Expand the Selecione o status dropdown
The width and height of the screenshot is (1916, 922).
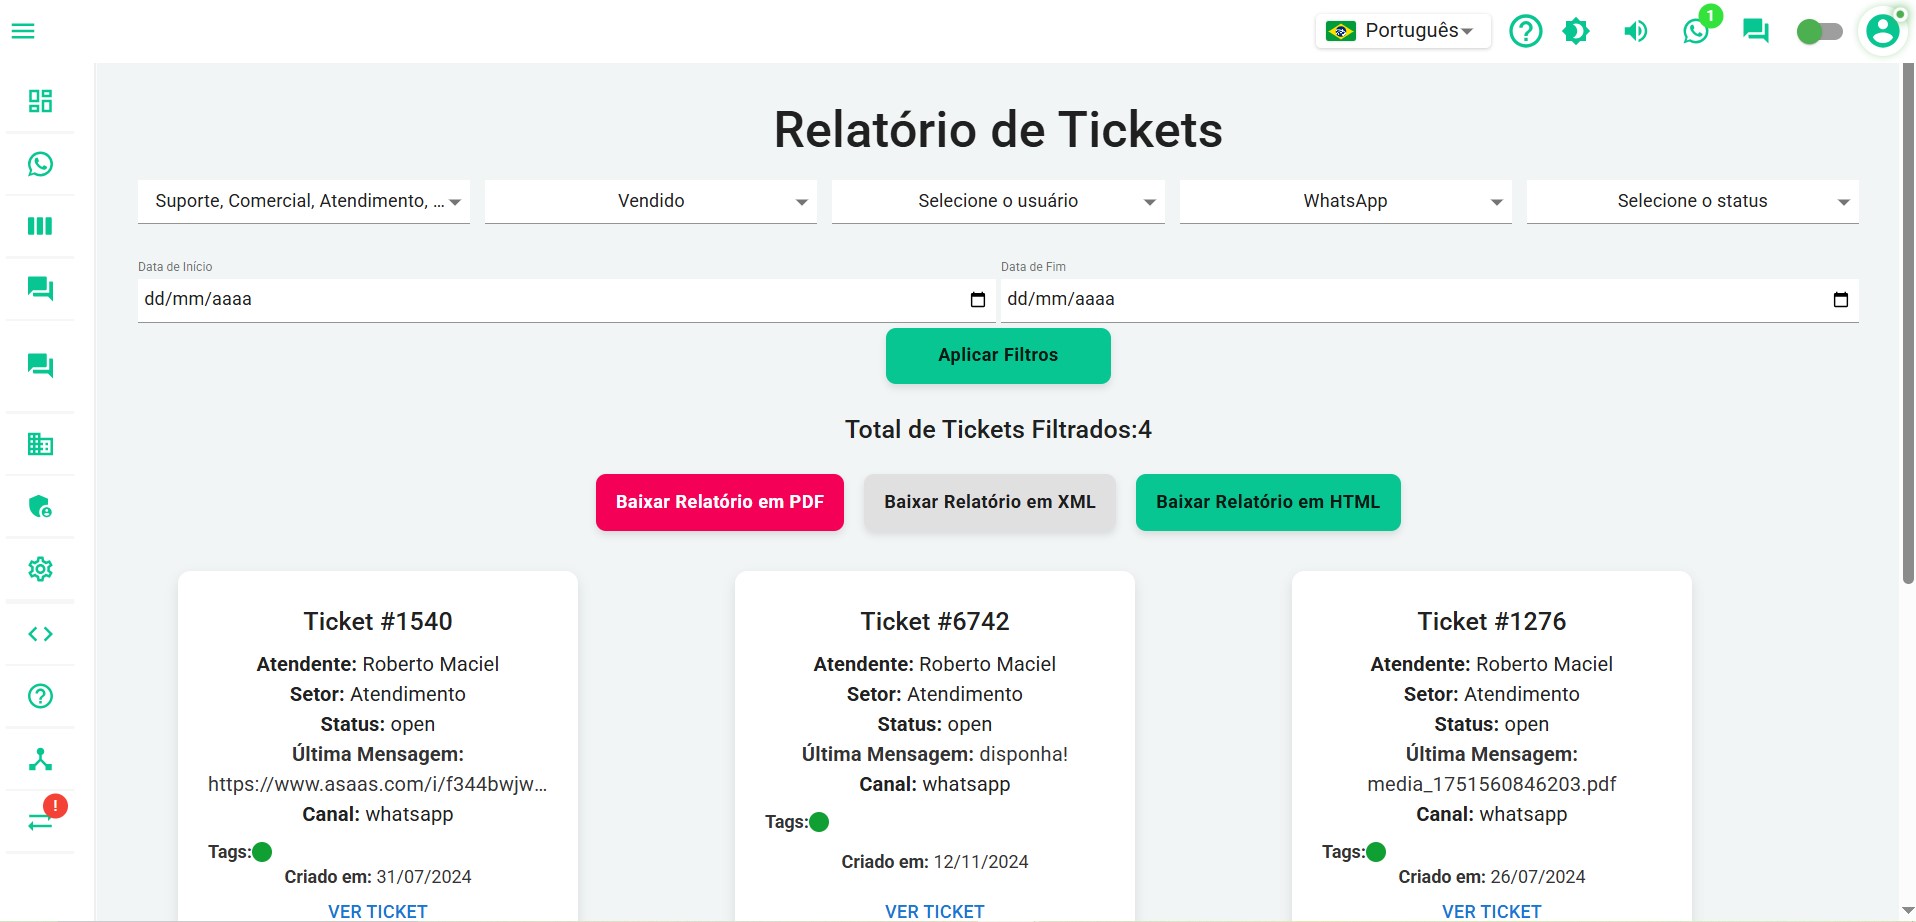pyautogui.click(x=1692, y=201)
